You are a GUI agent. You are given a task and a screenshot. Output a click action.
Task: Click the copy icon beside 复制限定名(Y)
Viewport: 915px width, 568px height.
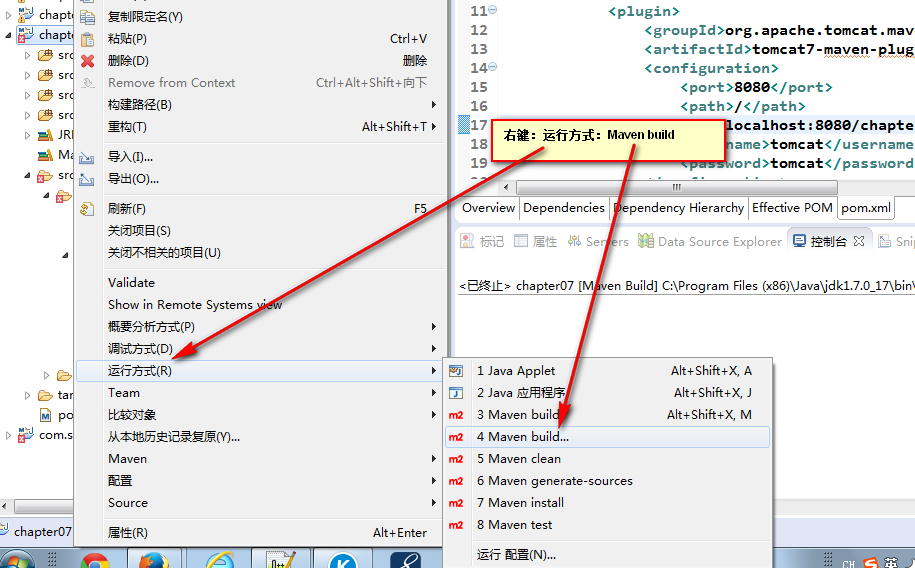click(88, 18)
